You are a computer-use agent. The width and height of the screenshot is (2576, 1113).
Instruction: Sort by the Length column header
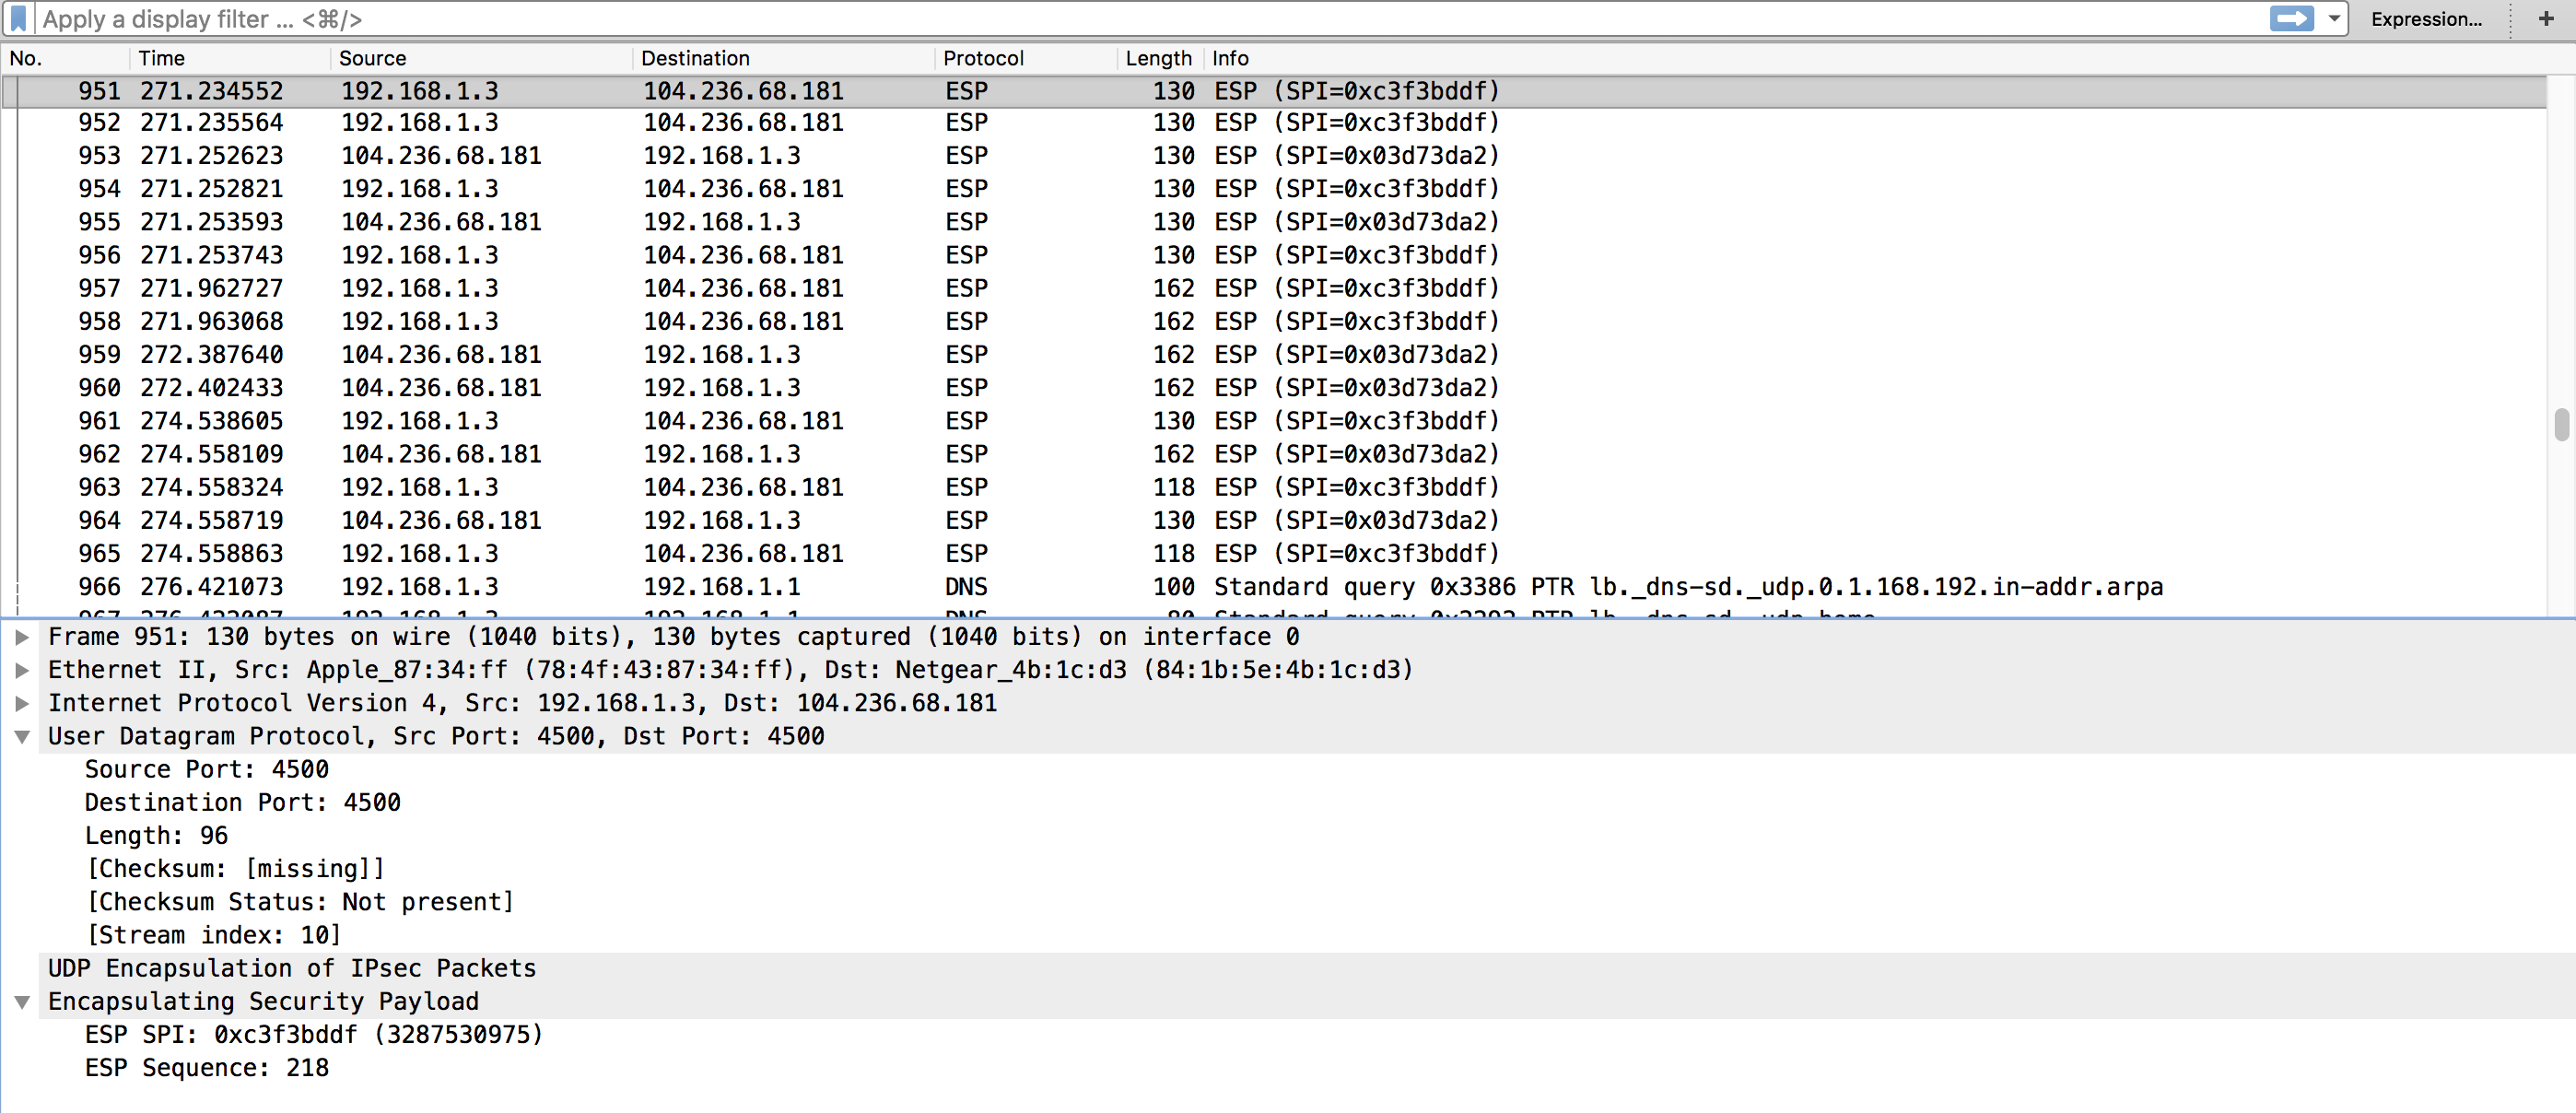1157,58
